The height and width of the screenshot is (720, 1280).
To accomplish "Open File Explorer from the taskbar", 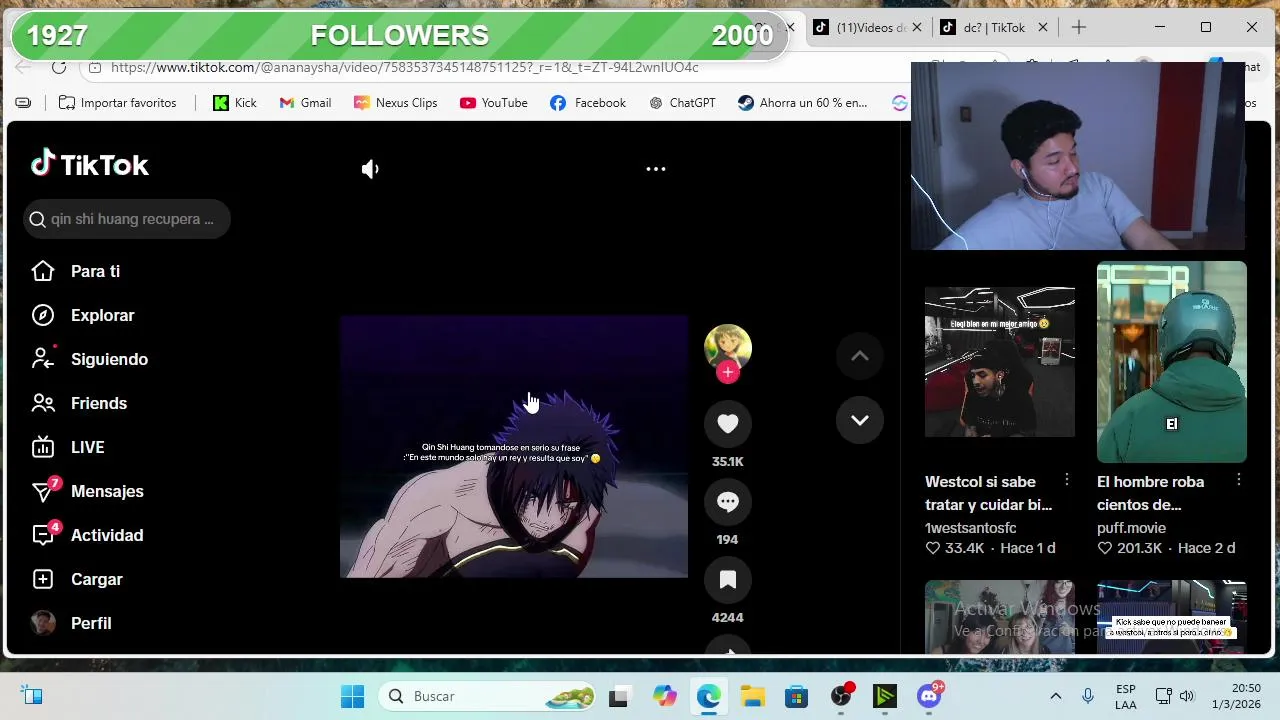I will tap(753, 696).
